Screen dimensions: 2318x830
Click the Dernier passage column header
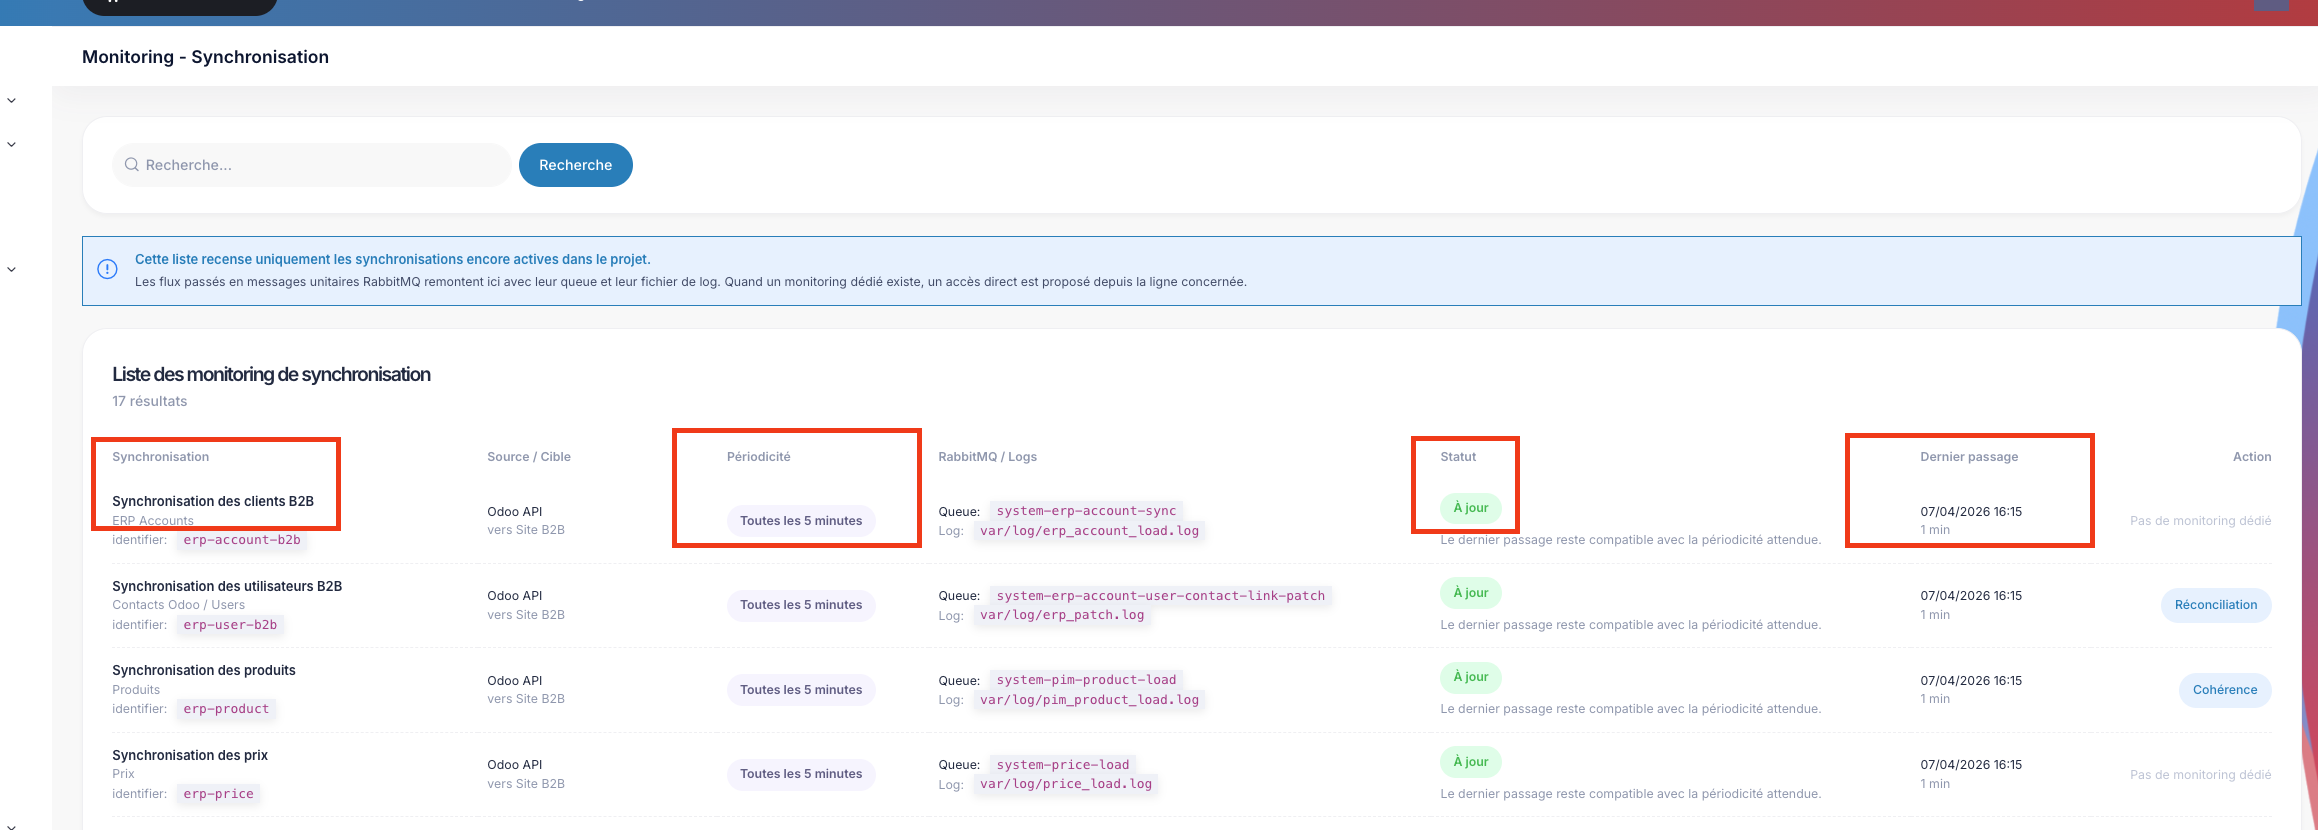(1969, 457)
